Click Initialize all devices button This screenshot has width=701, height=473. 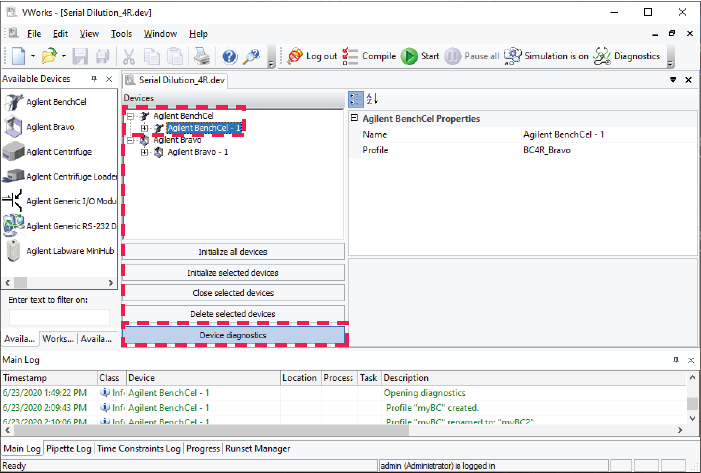click(x=233, y=252)
